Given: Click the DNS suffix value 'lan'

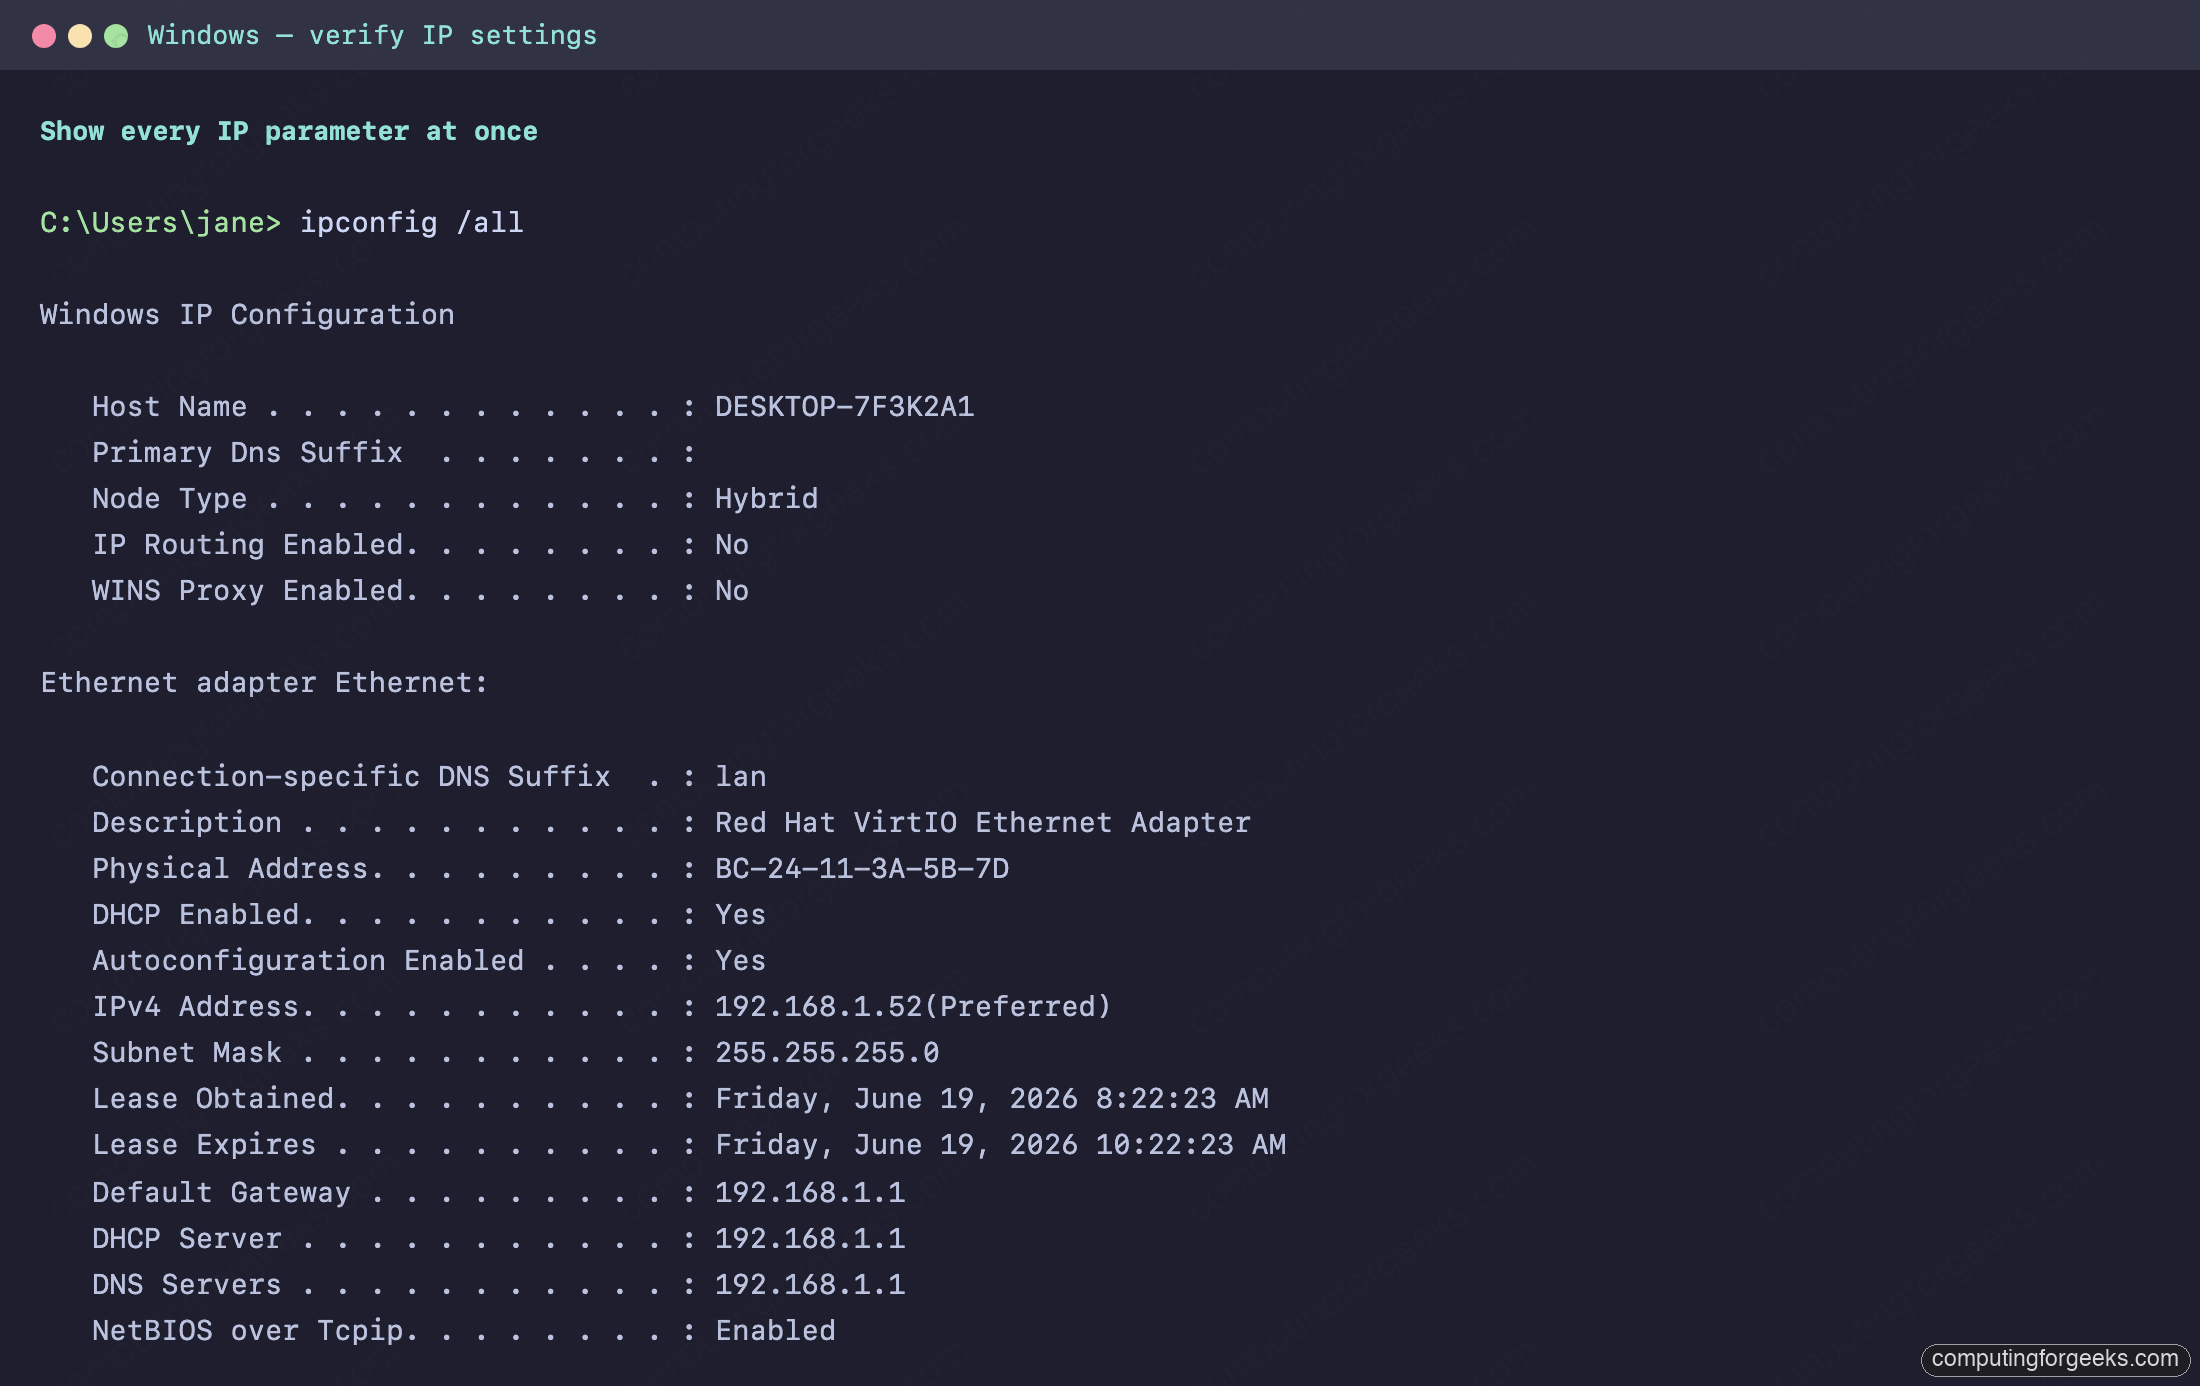Looking at the screenshot, I should [x=740, y=777].
